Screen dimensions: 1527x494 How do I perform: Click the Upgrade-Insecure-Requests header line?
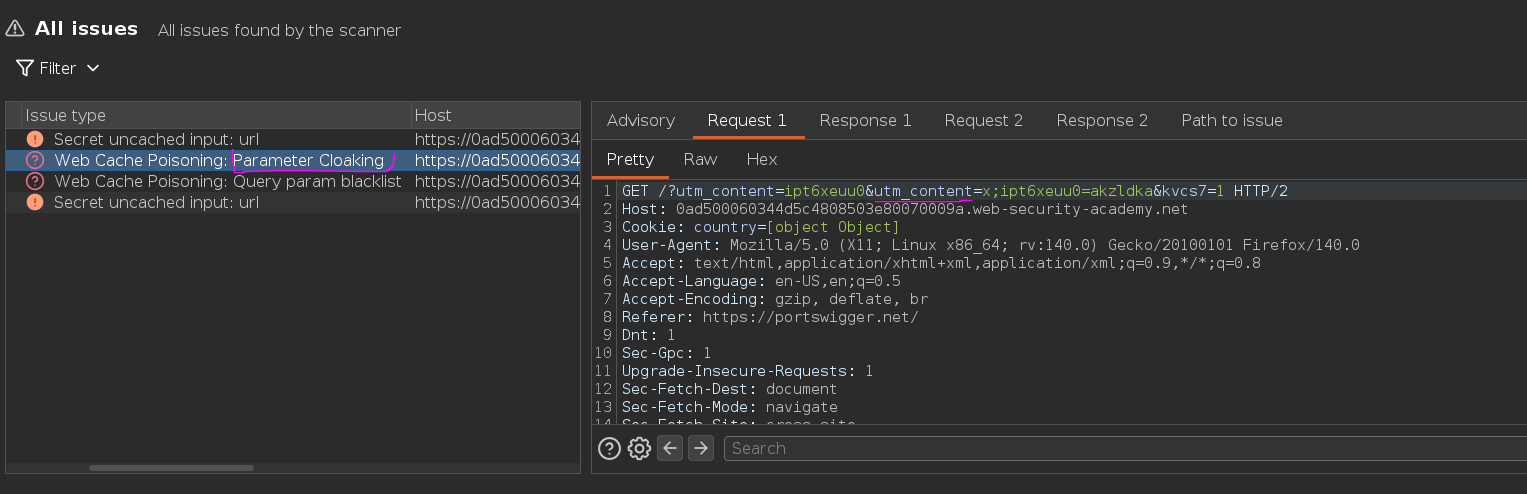click(x=747, y=371)
